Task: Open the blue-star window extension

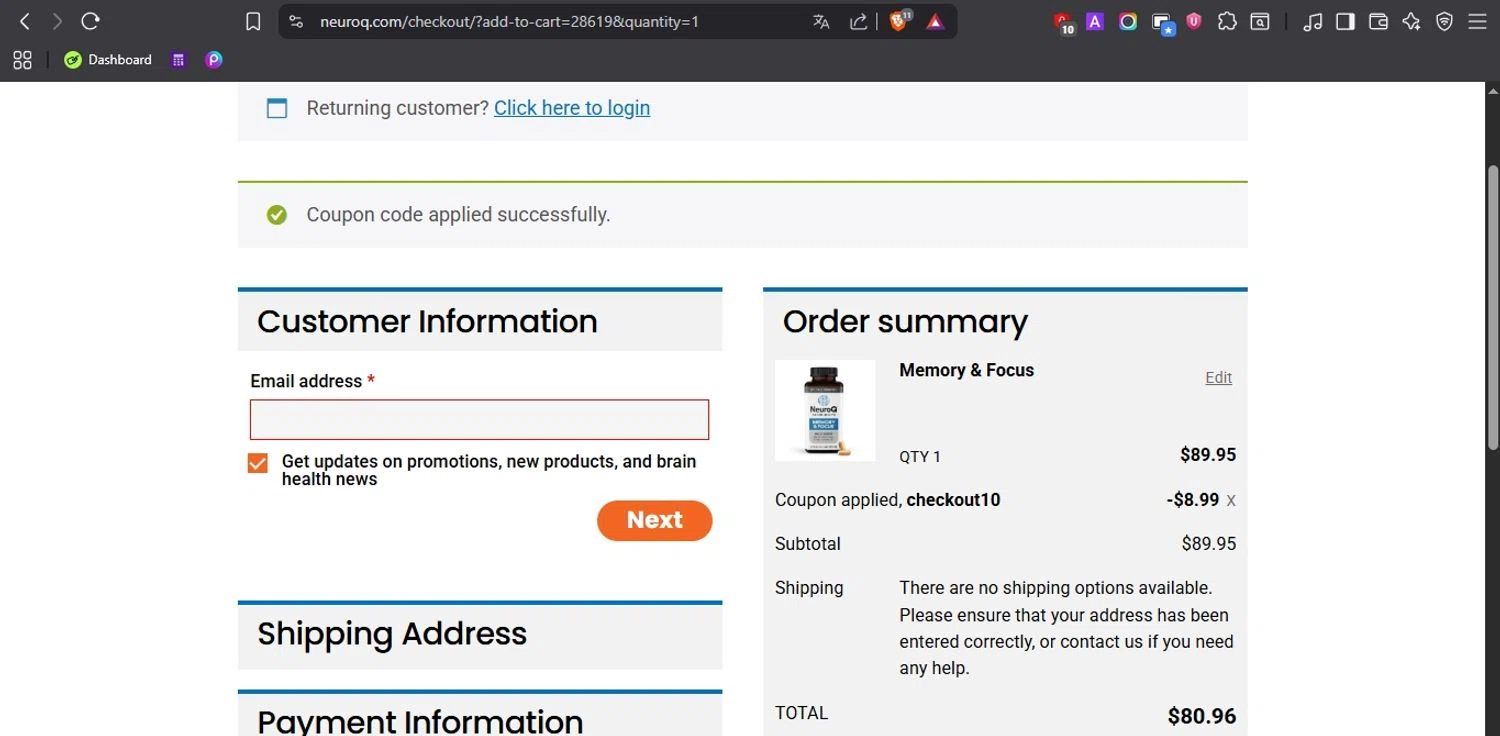Action: [x=1162, y=23]
